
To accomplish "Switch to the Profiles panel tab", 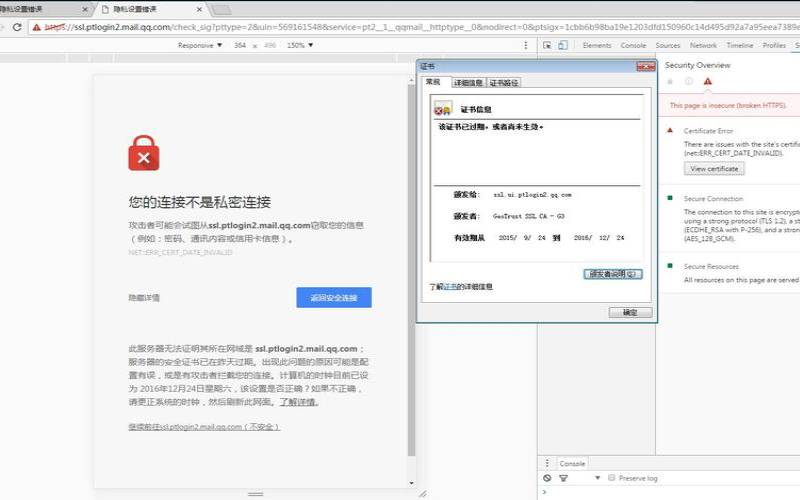I will coord(774,45).
